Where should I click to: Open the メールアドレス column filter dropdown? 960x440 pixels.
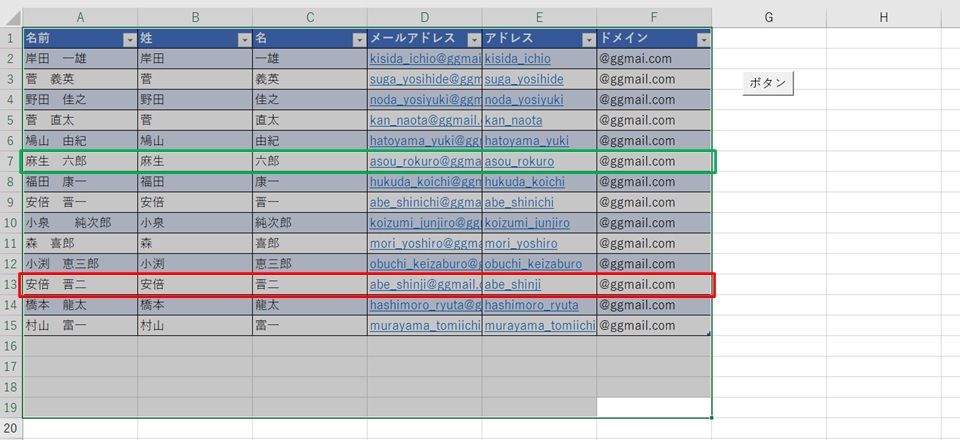pos(474,40)
